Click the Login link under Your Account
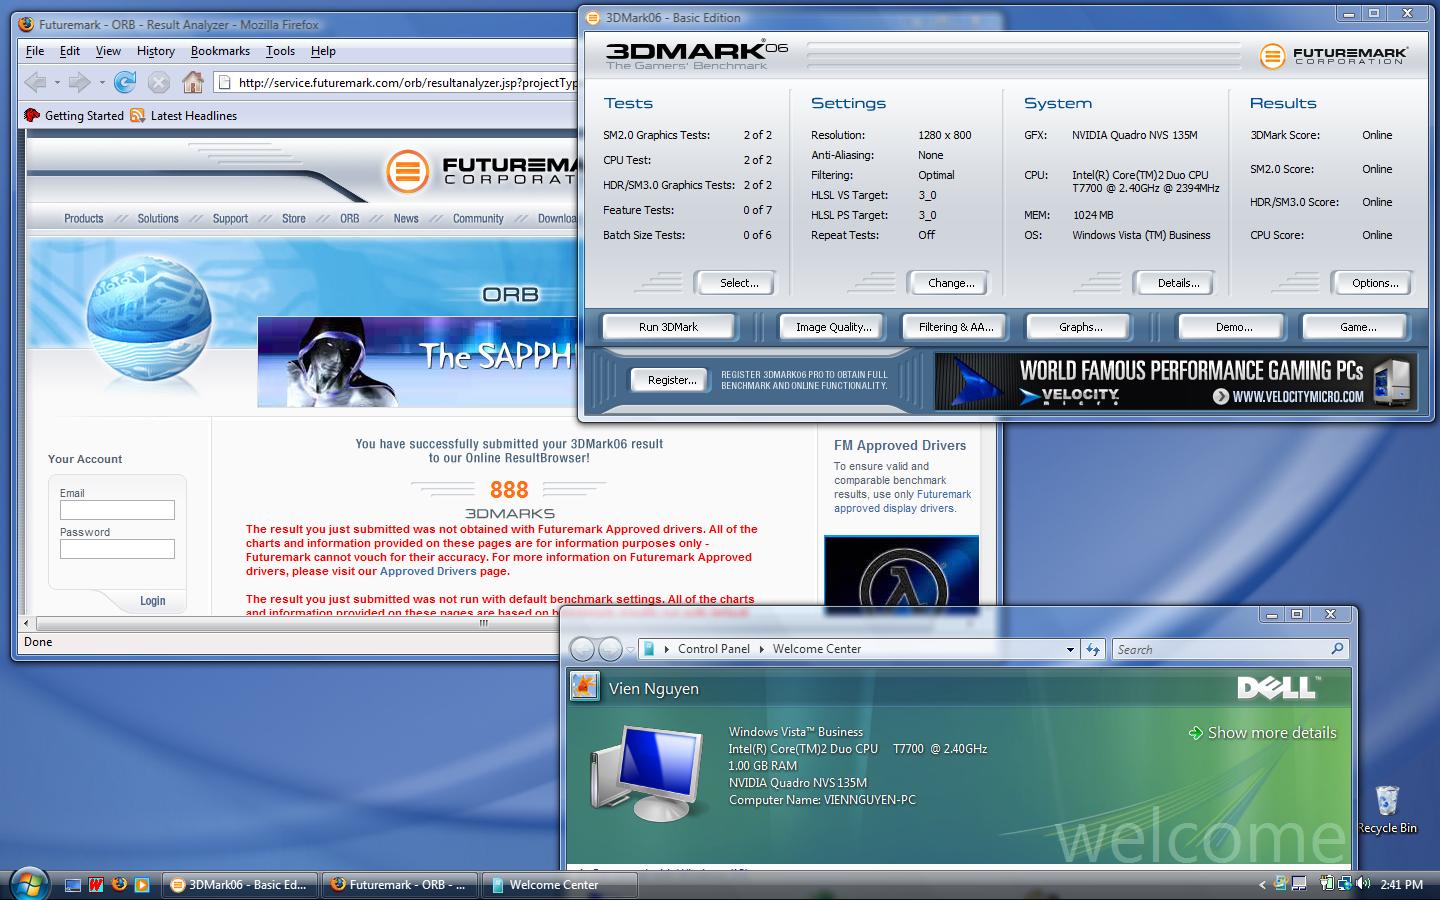This screenshot has height=900, width=1440. click(153, 601)
